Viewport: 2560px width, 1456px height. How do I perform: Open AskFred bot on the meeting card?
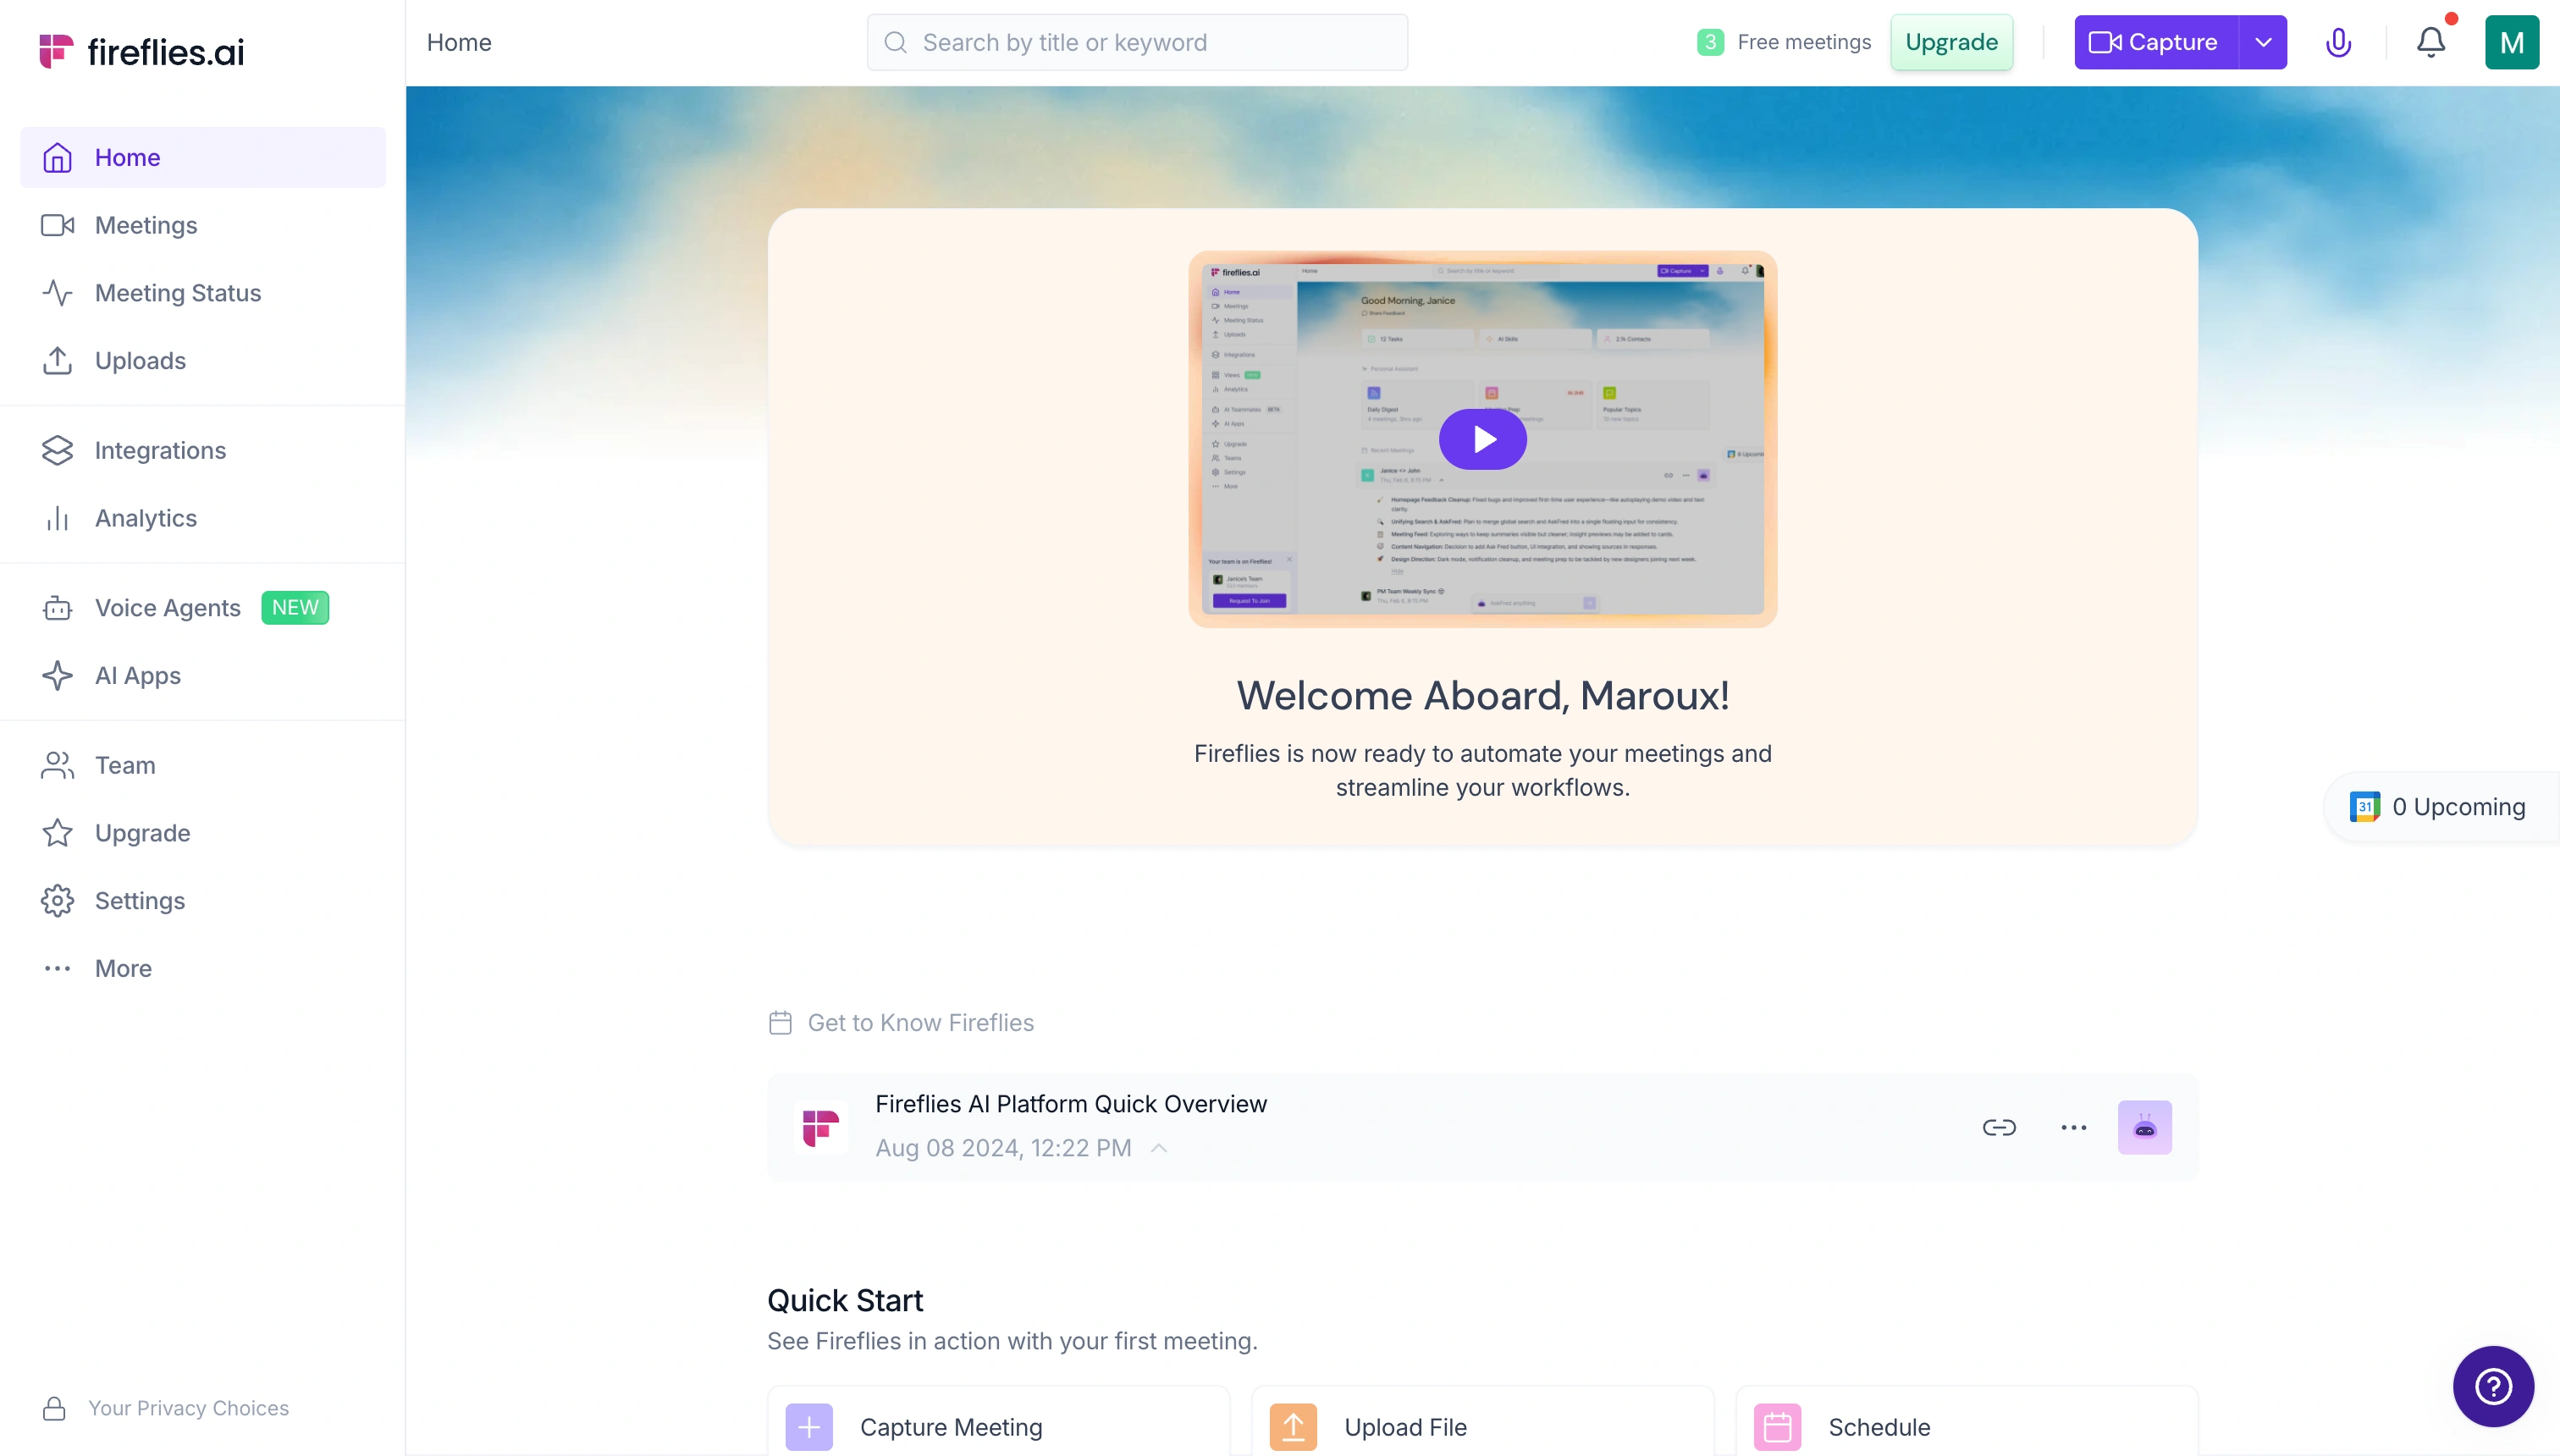pos(2145,1127)
